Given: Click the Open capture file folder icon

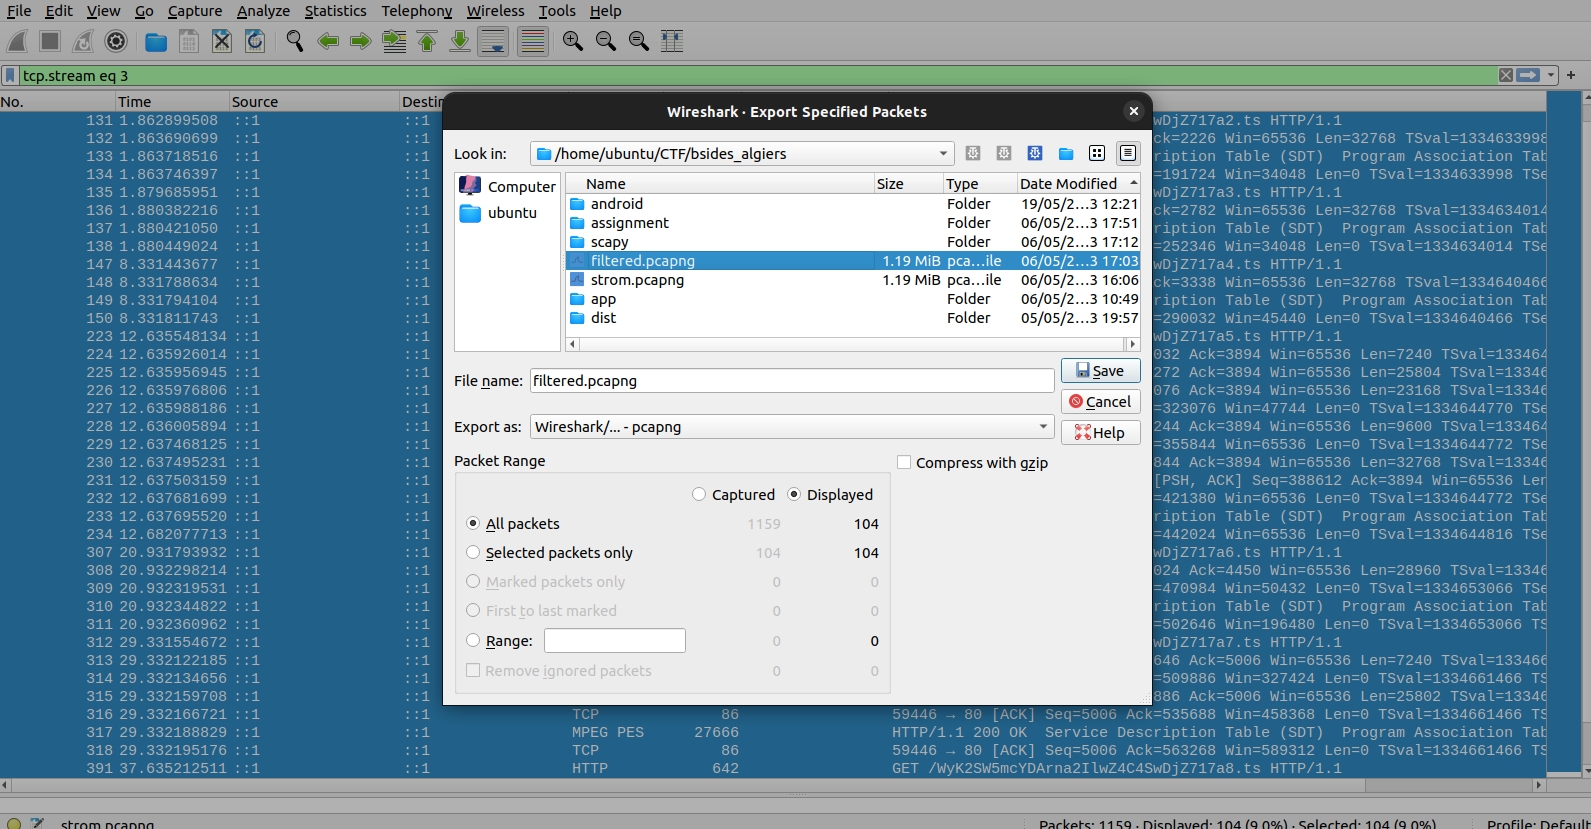Looking at the screenshot, I should pos(156,41).
